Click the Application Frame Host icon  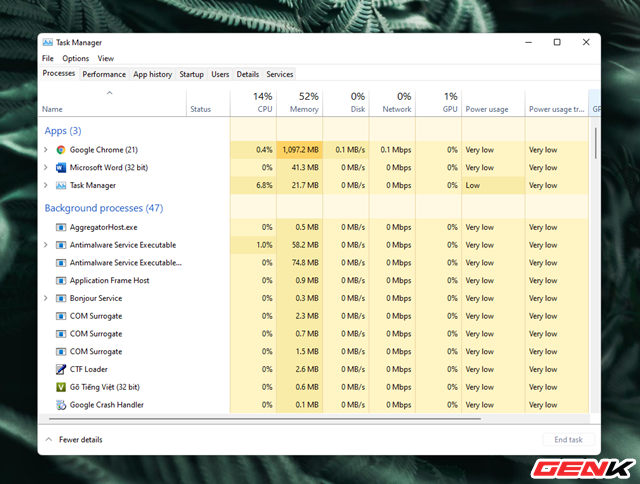[61, 280]
